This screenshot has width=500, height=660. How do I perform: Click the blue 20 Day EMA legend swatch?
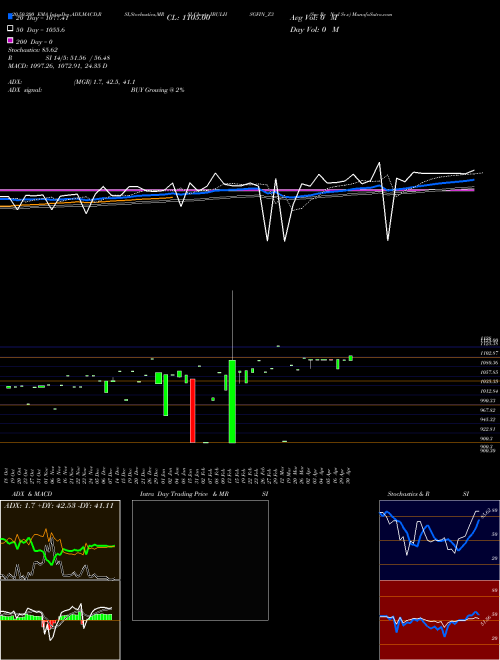(x=10, y=17)
